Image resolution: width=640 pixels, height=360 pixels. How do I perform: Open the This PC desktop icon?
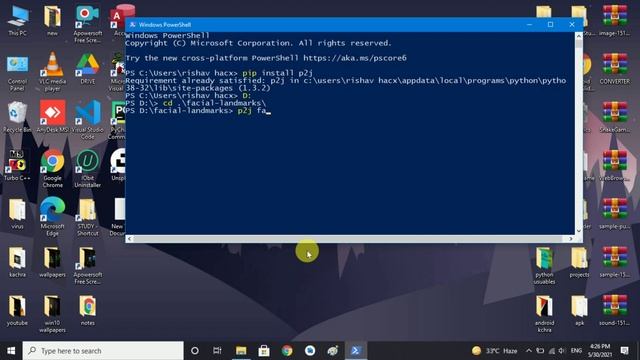18,21
